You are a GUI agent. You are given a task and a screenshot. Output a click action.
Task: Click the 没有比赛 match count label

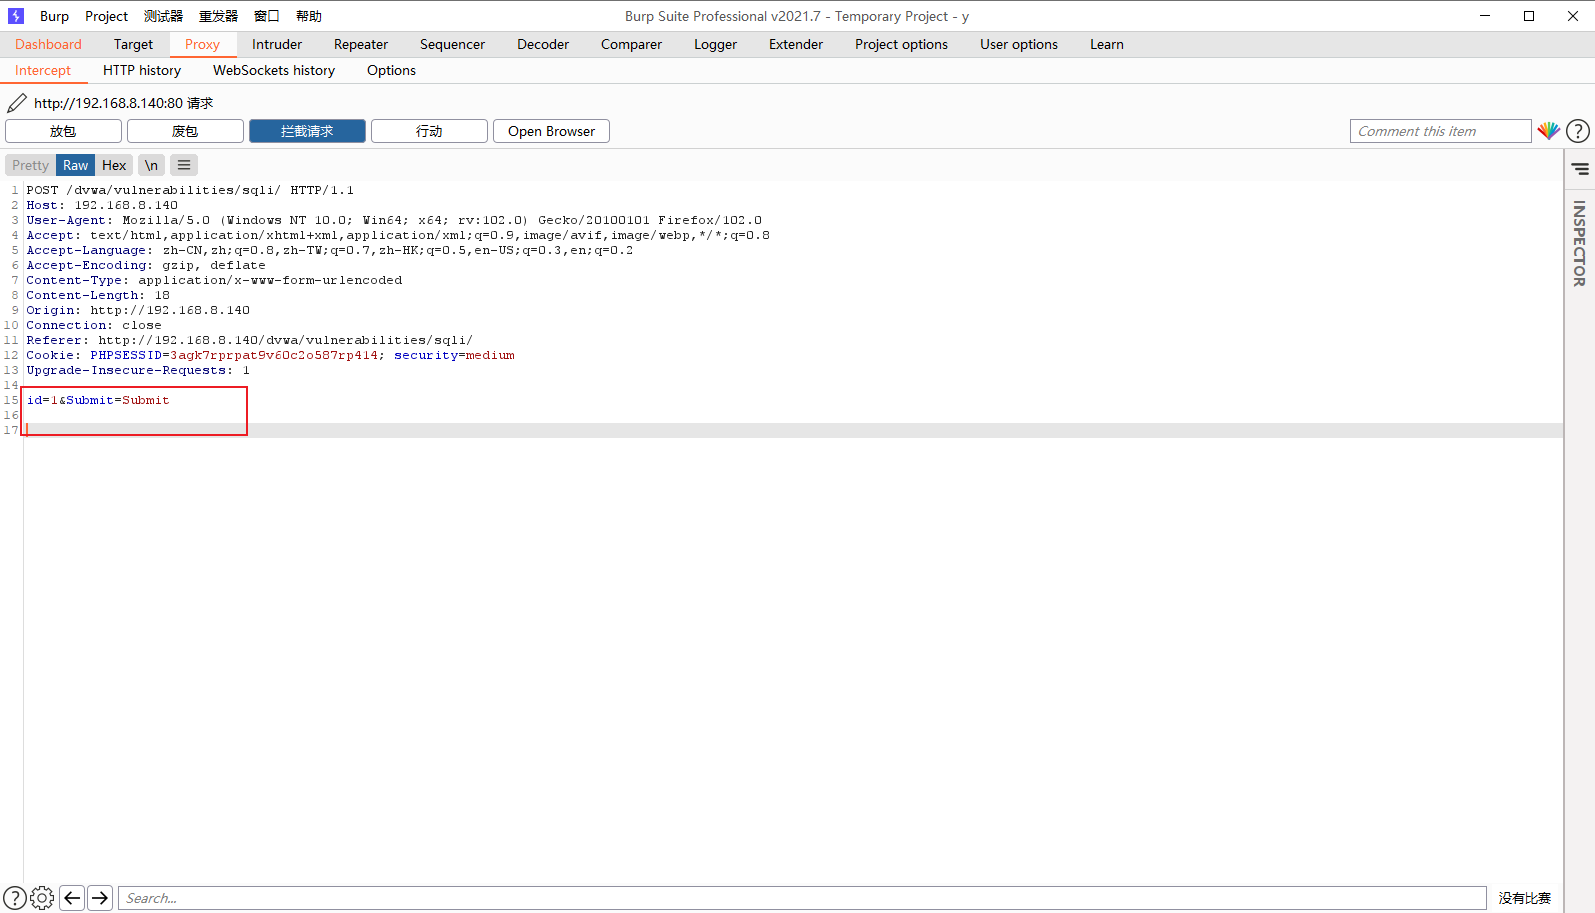pos(1524,898)
